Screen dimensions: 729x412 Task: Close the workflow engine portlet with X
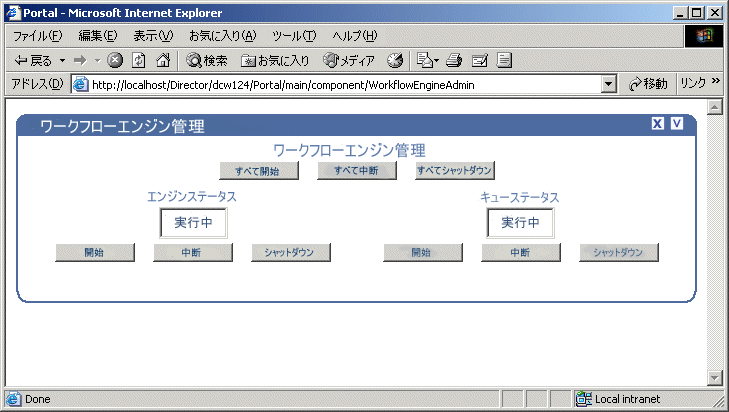tap(657, 124)
